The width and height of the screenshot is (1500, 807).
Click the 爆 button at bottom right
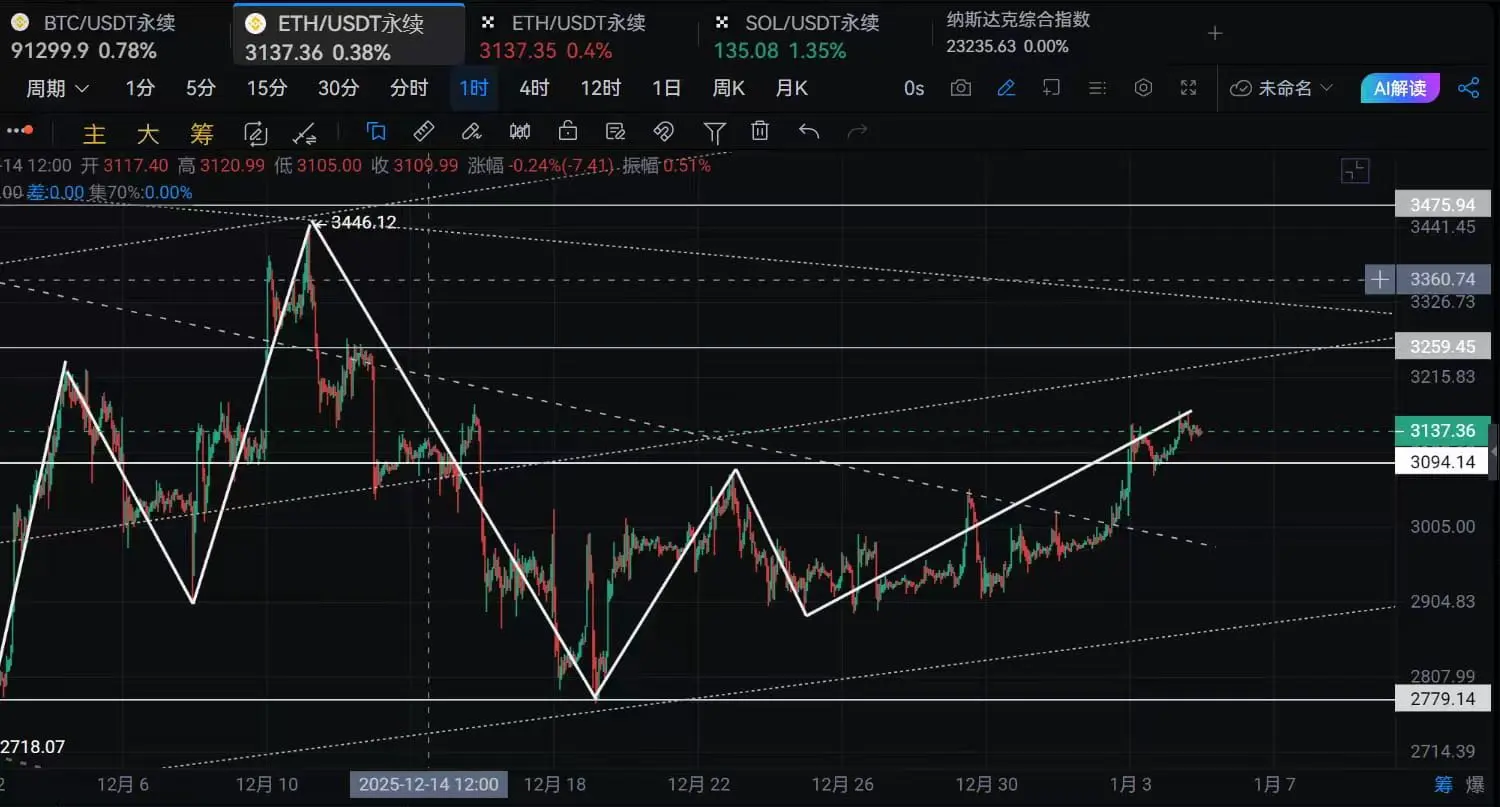pyautogui.click(x=1475, y=784)
